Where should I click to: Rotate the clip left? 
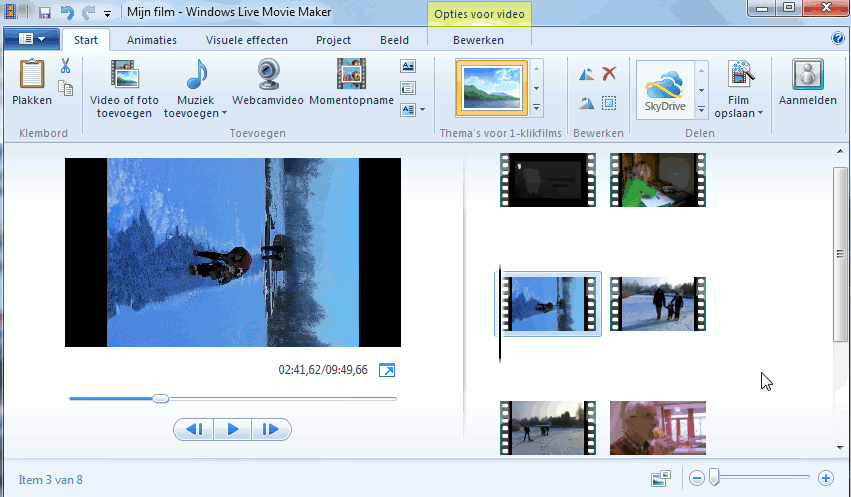click(587, 74)
